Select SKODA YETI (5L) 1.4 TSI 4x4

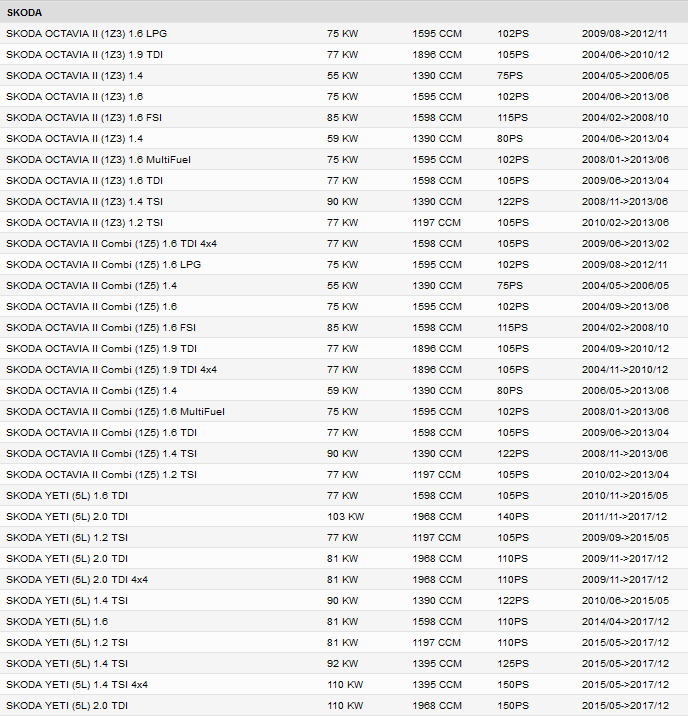pyautogui.click(x=344, y=685)
